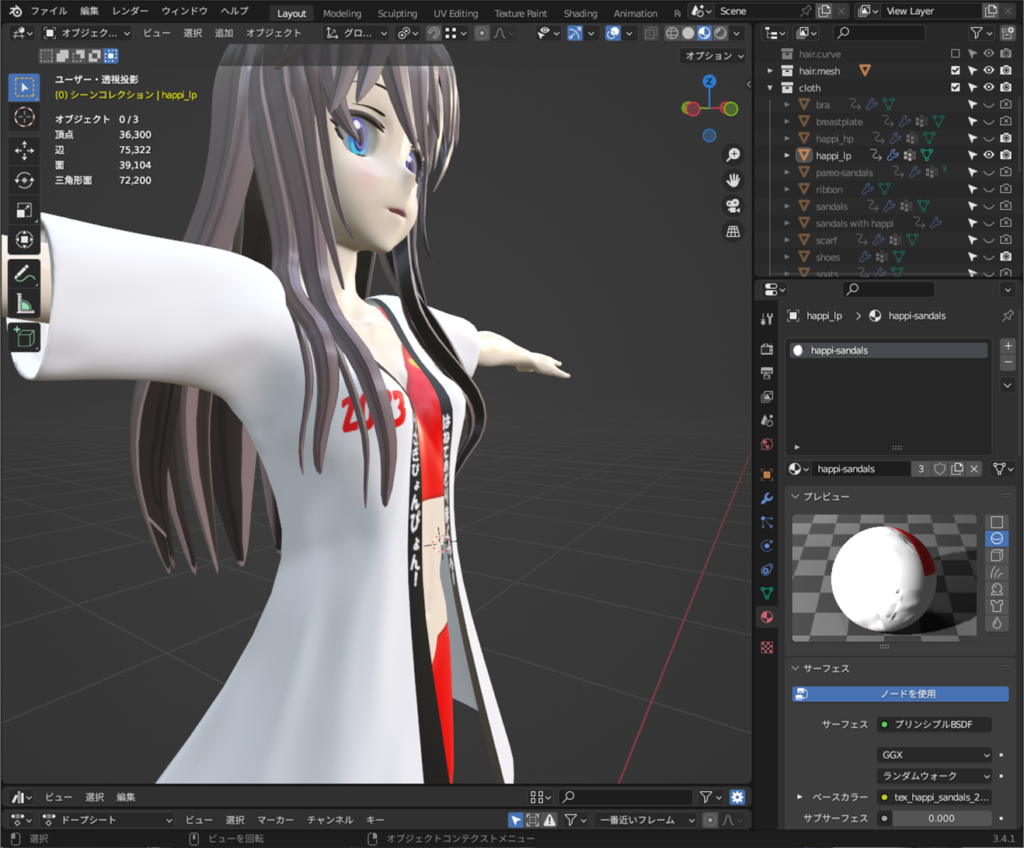Collapse the プレビュー panel

795,497
